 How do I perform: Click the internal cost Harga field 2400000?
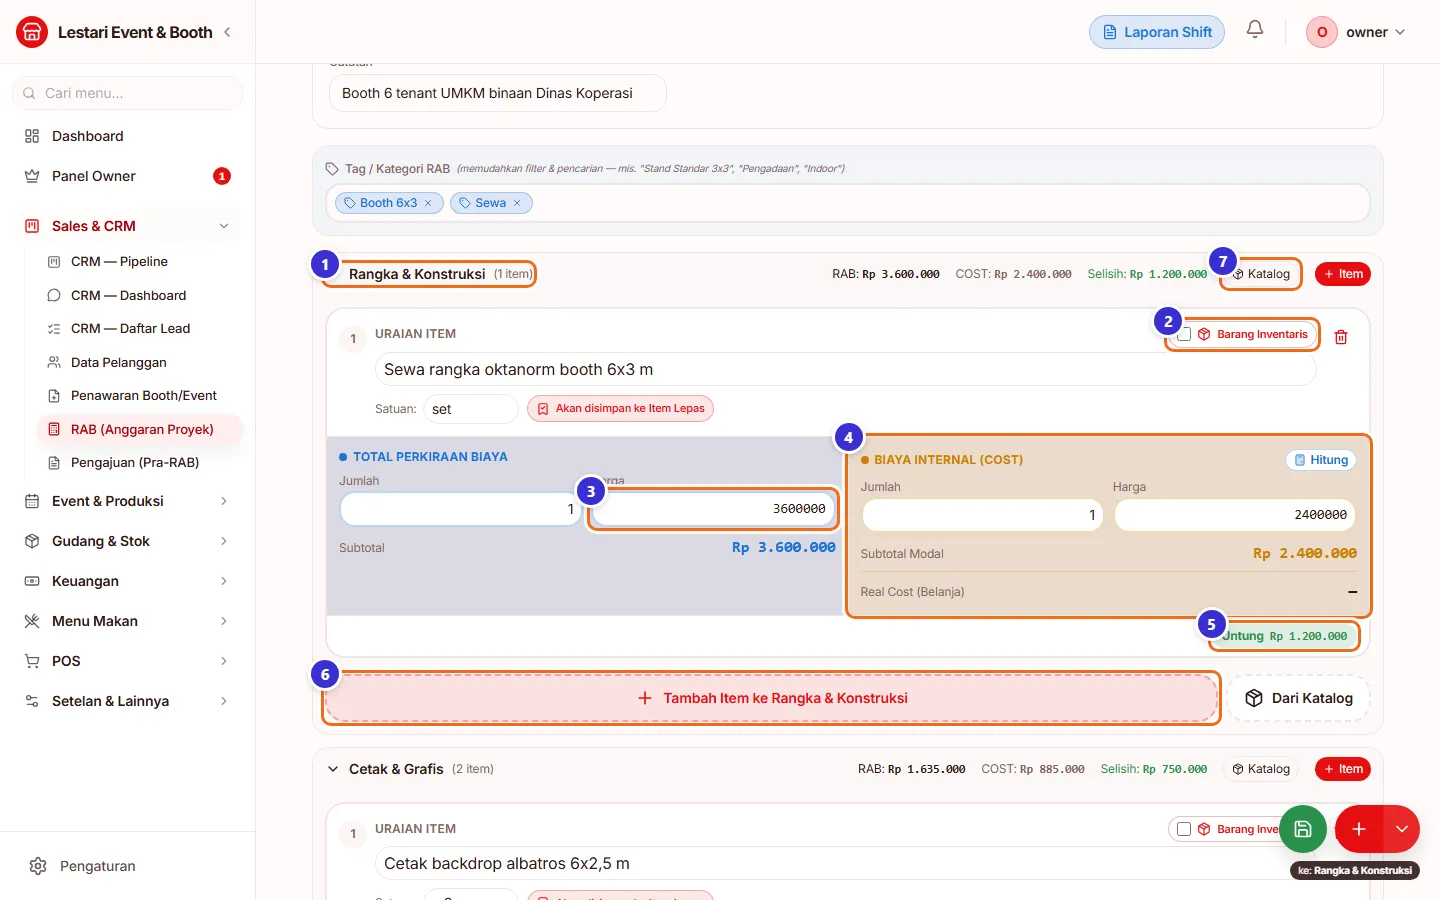tap(1235, 515)
